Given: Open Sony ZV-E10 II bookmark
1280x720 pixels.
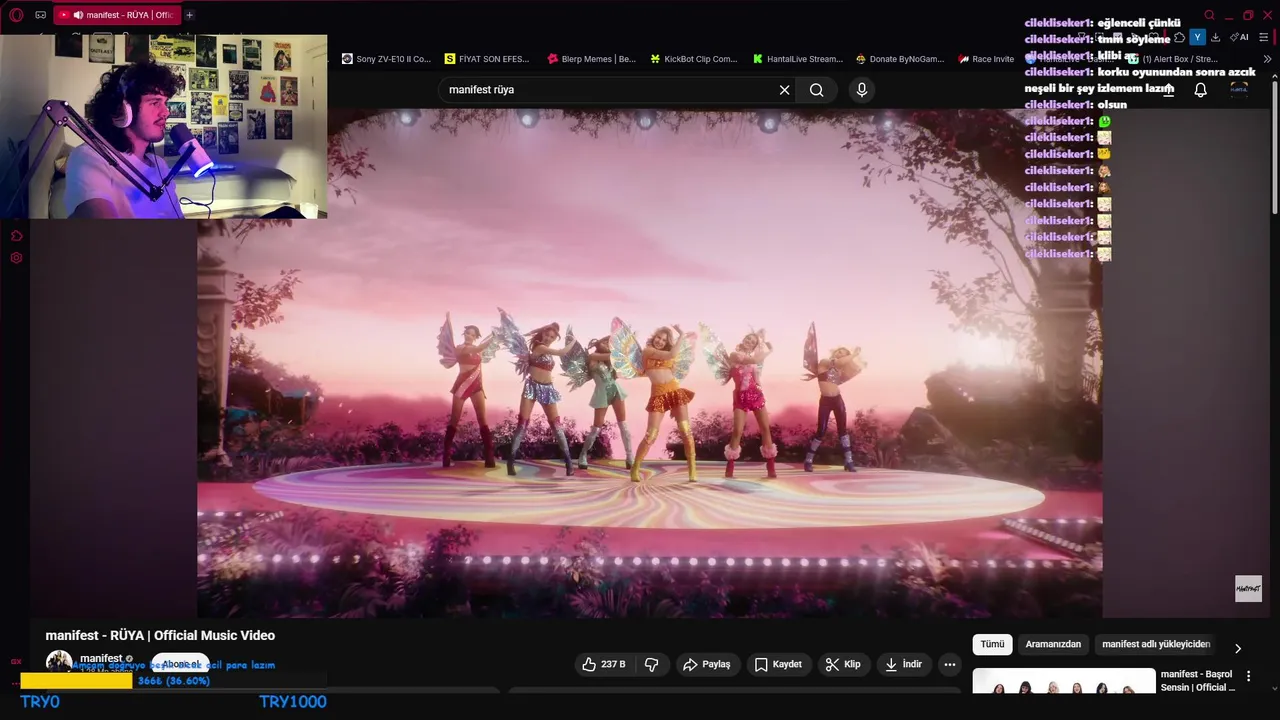Looking at the screenshot, I should 386,59.
